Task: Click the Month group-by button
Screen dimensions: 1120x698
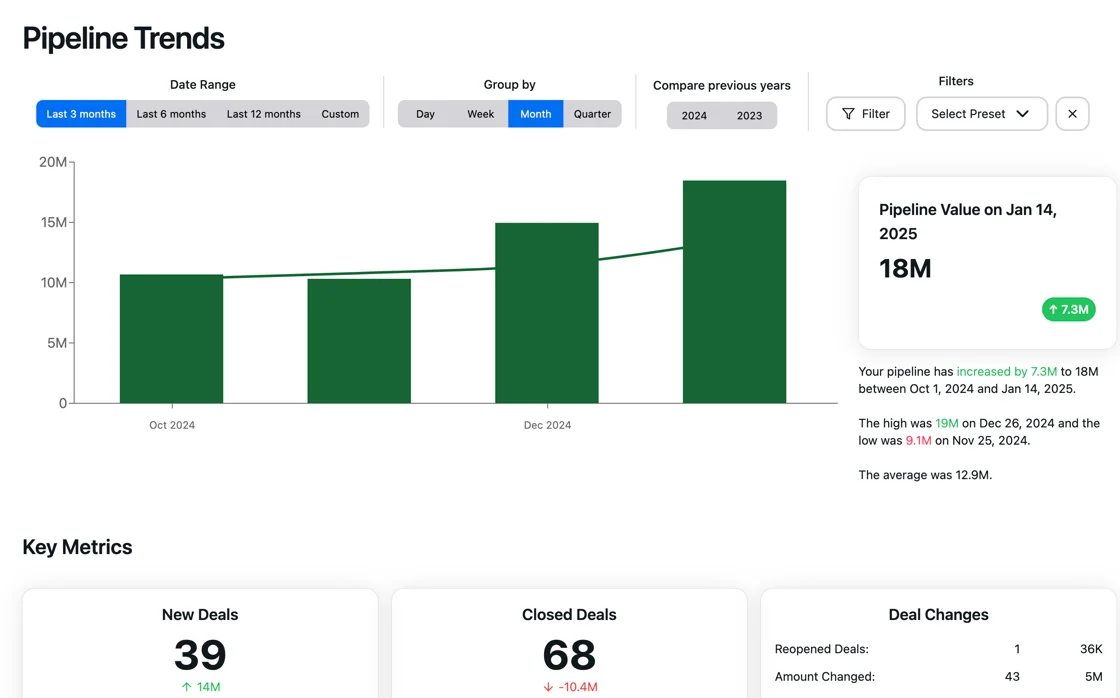Action: pyautogui.click(x=535, y=114)
